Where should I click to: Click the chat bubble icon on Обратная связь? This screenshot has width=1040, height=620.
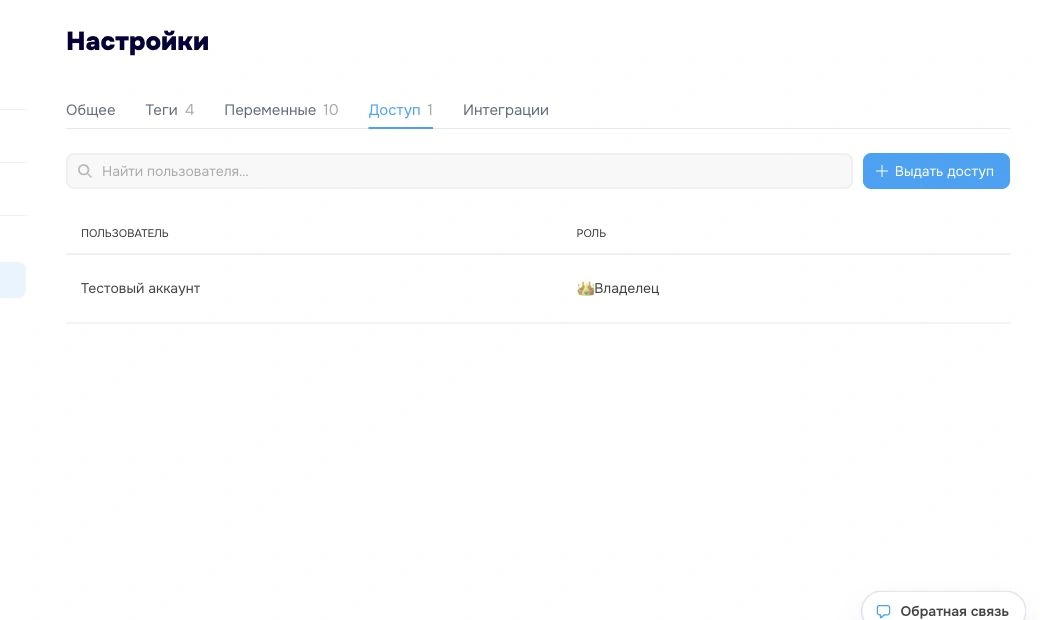(x=883, y=611)
